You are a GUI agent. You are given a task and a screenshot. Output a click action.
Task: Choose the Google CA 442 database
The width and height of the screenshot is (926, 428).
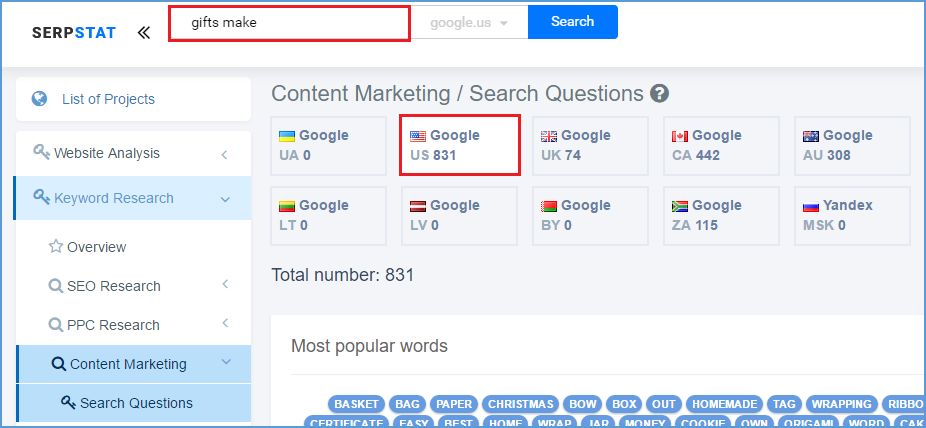click(720, 146)
